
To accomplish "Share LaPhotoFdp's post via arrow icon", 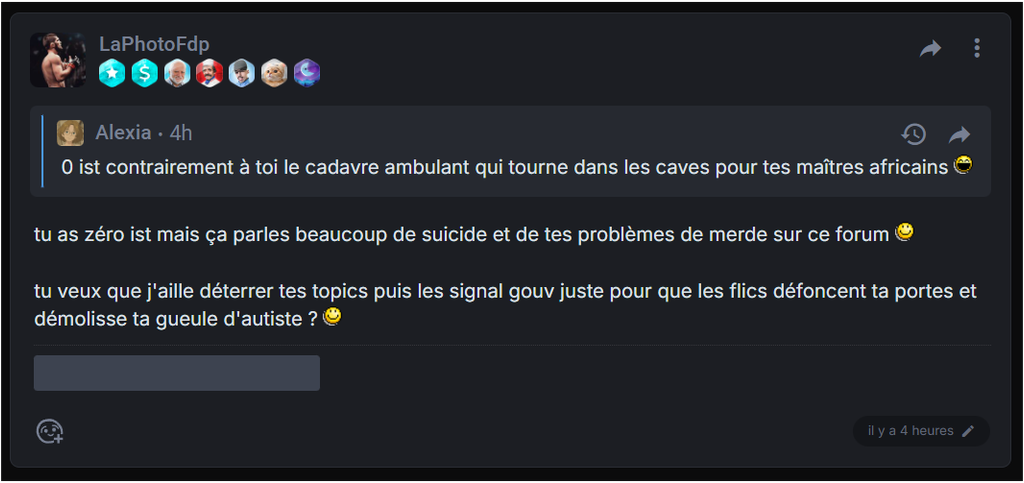I will point(931,48).
